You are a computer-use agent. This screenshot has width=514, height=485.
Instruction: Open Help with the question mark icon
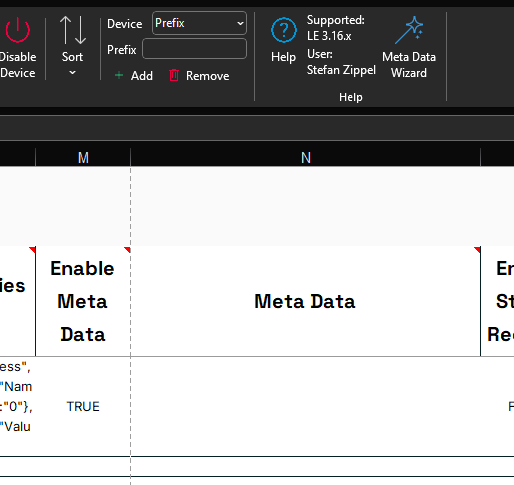tap(284, 31)
